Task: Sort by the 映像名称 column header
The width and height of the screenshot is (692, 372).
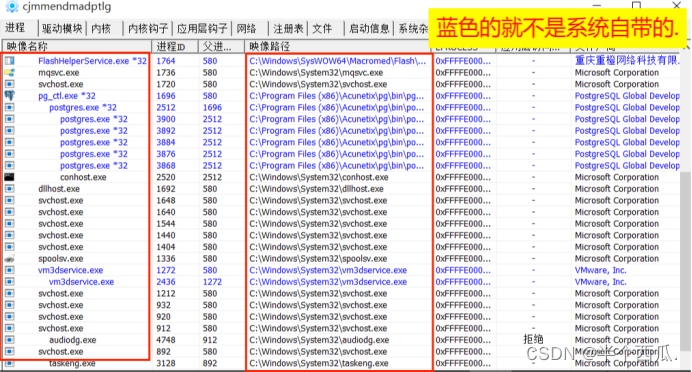Action: [x=77, y=46]
